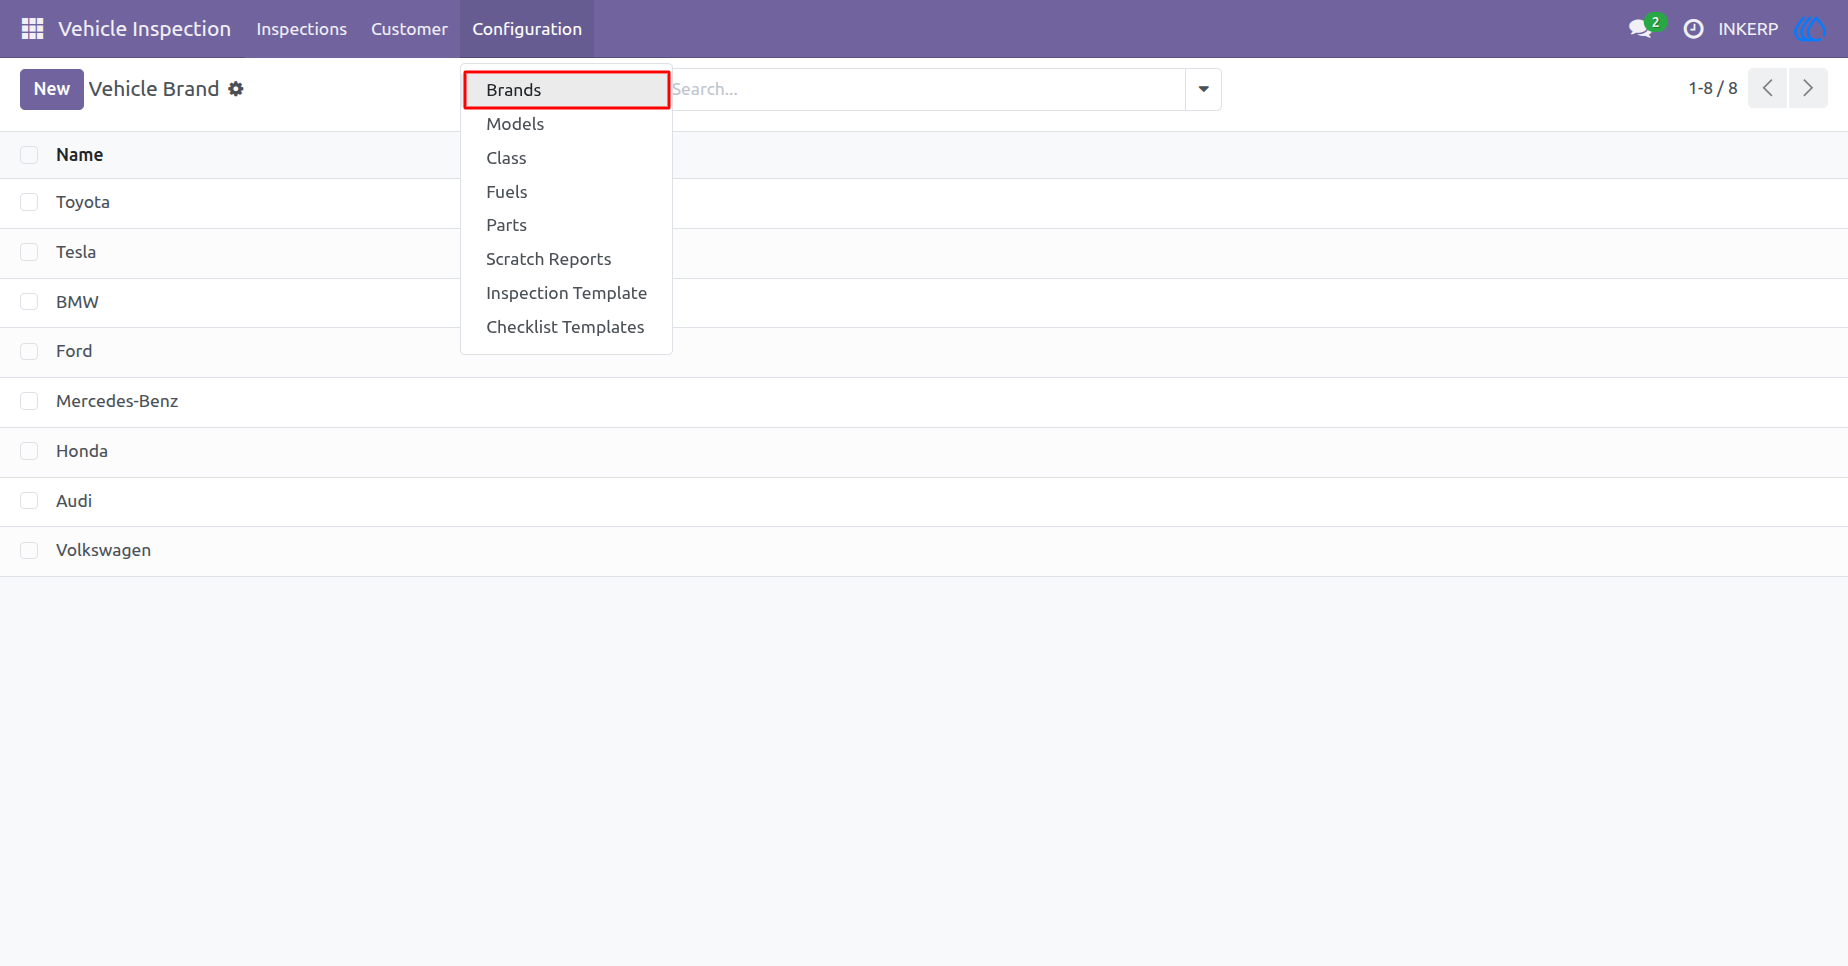Open the Vehicle Brand gear settings
This screenshot has height=966, width=1848.
point(236,89)
